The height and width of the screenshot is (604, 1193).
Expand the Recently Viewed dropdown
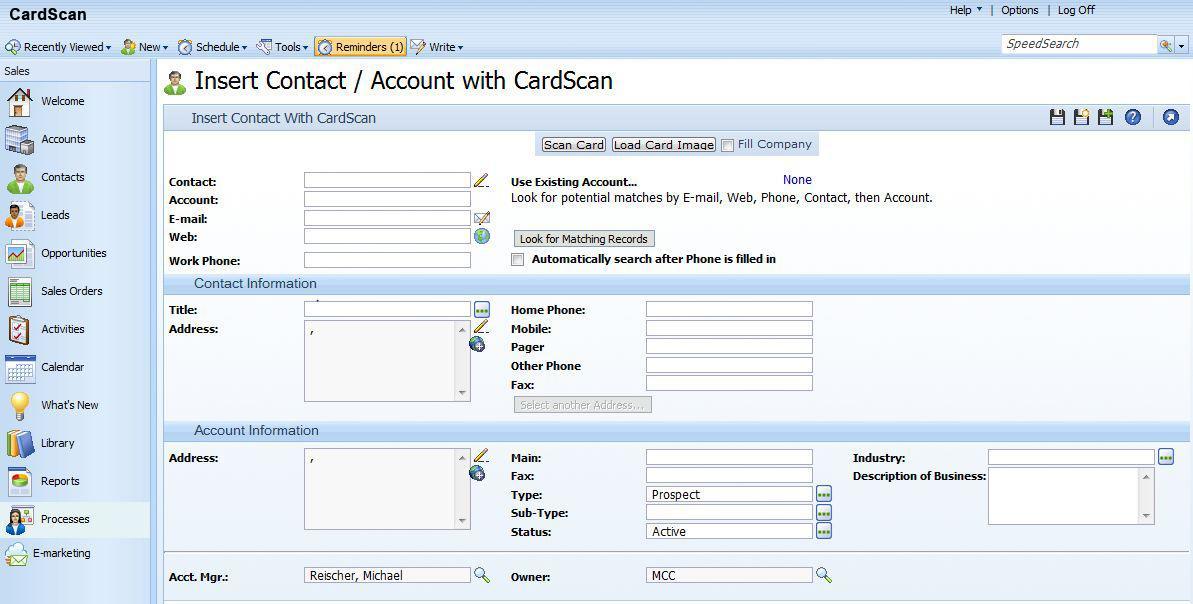pyautogui.click(x=58, y=47)
